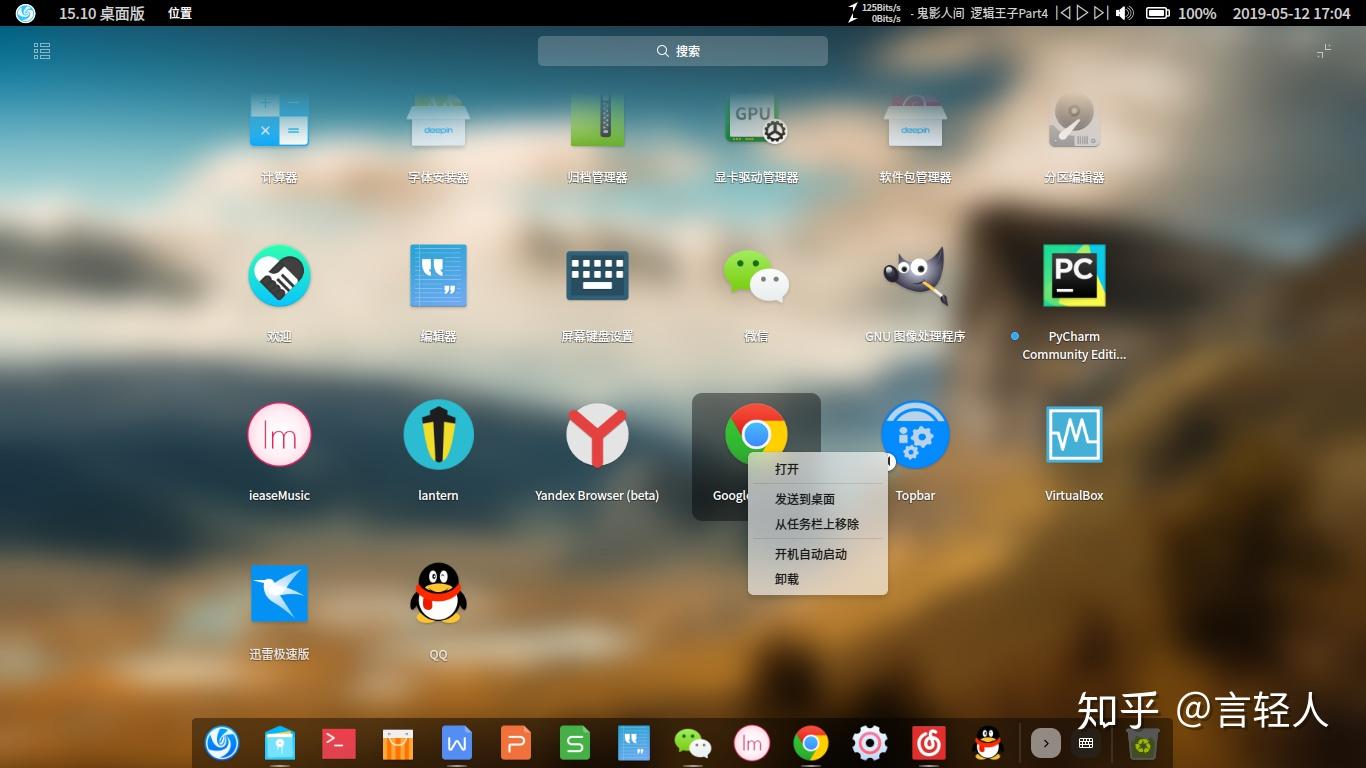This screenshot has width=1366, height=768.
Task: Open 分区编辑器 partition editor
Action: [1073, 120]
